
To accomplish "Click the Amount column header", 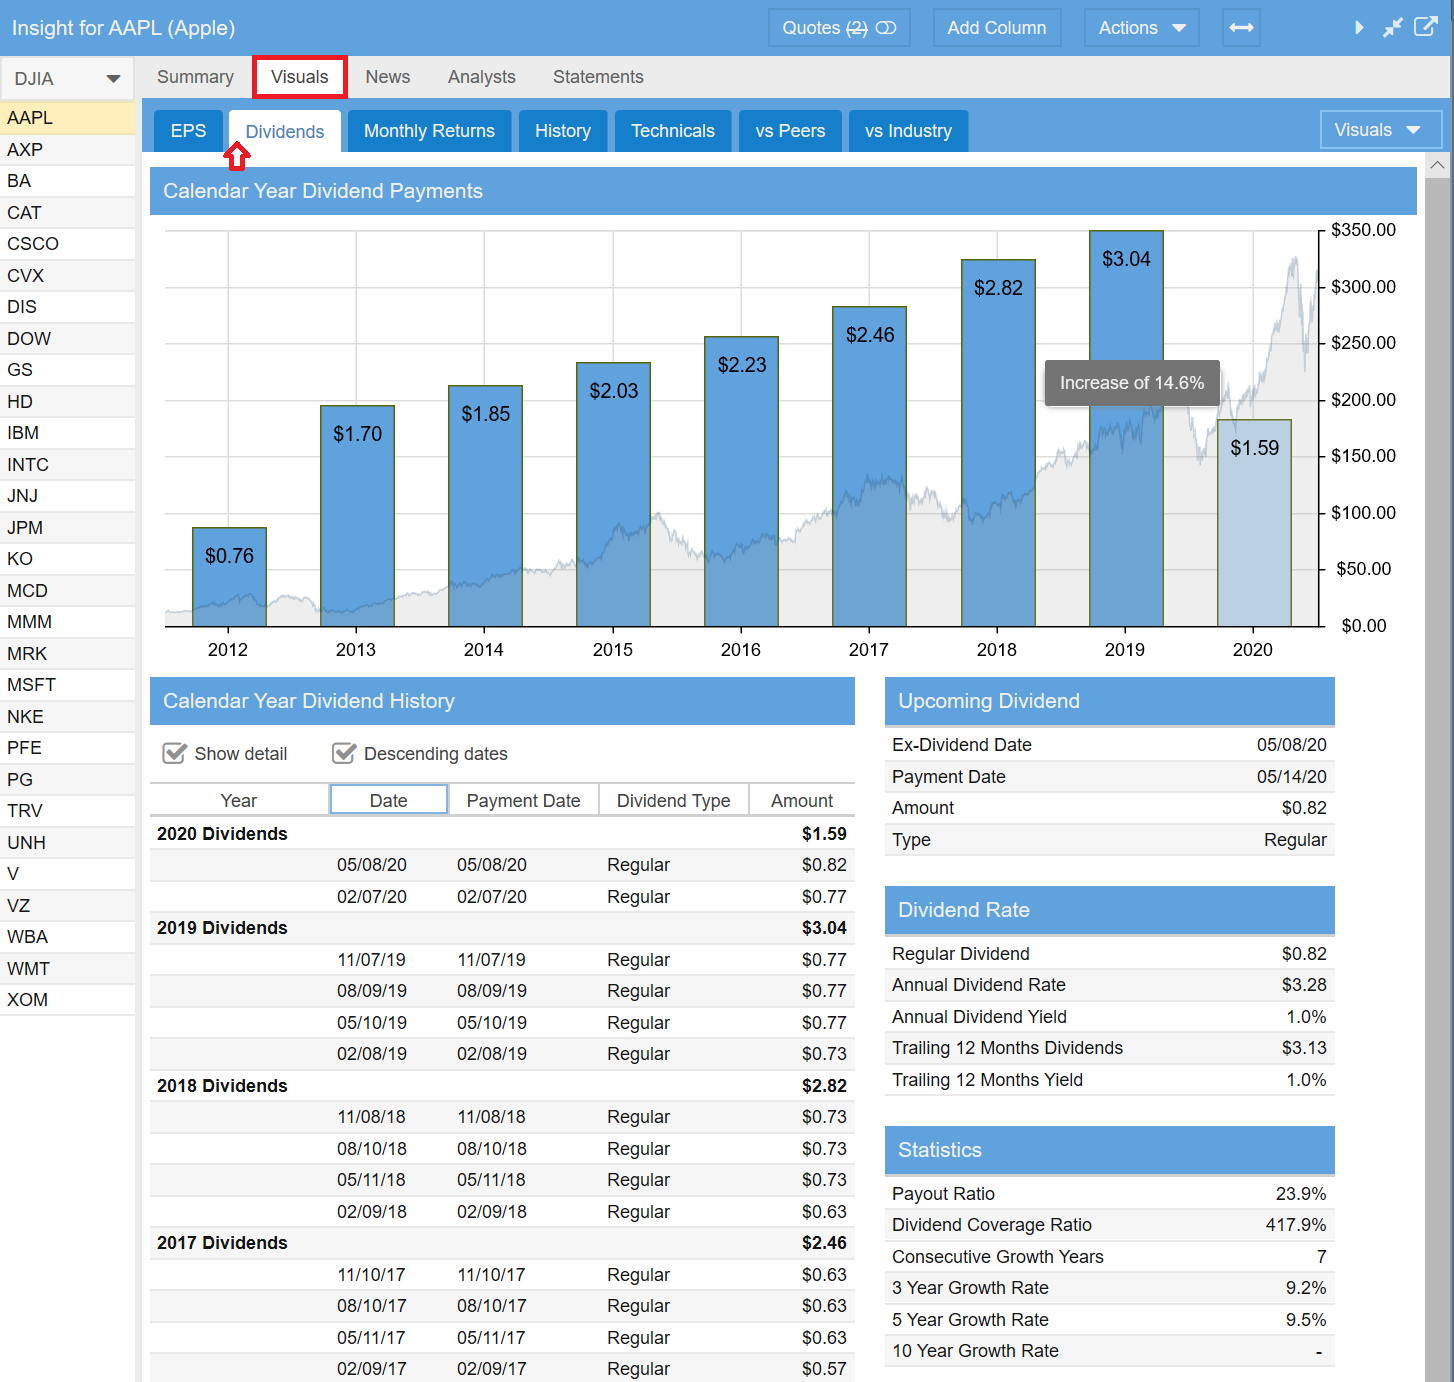I will pos(802,800).
